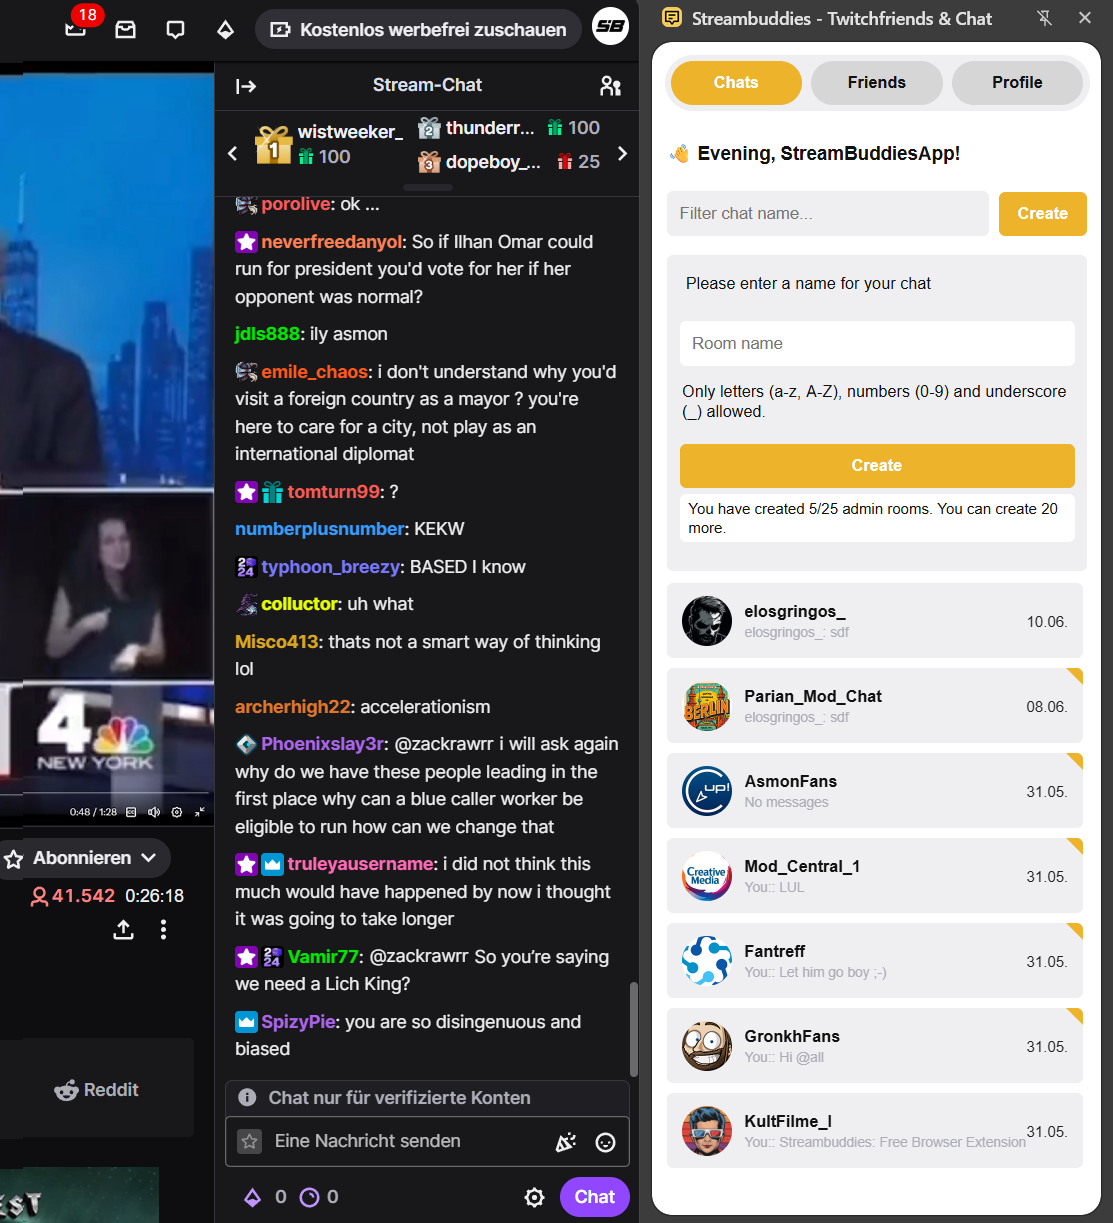Viewport: 1113px width, 1223px height.
Task: Expand the Abonnieren dropdown
Action: (x=149, y=858)
